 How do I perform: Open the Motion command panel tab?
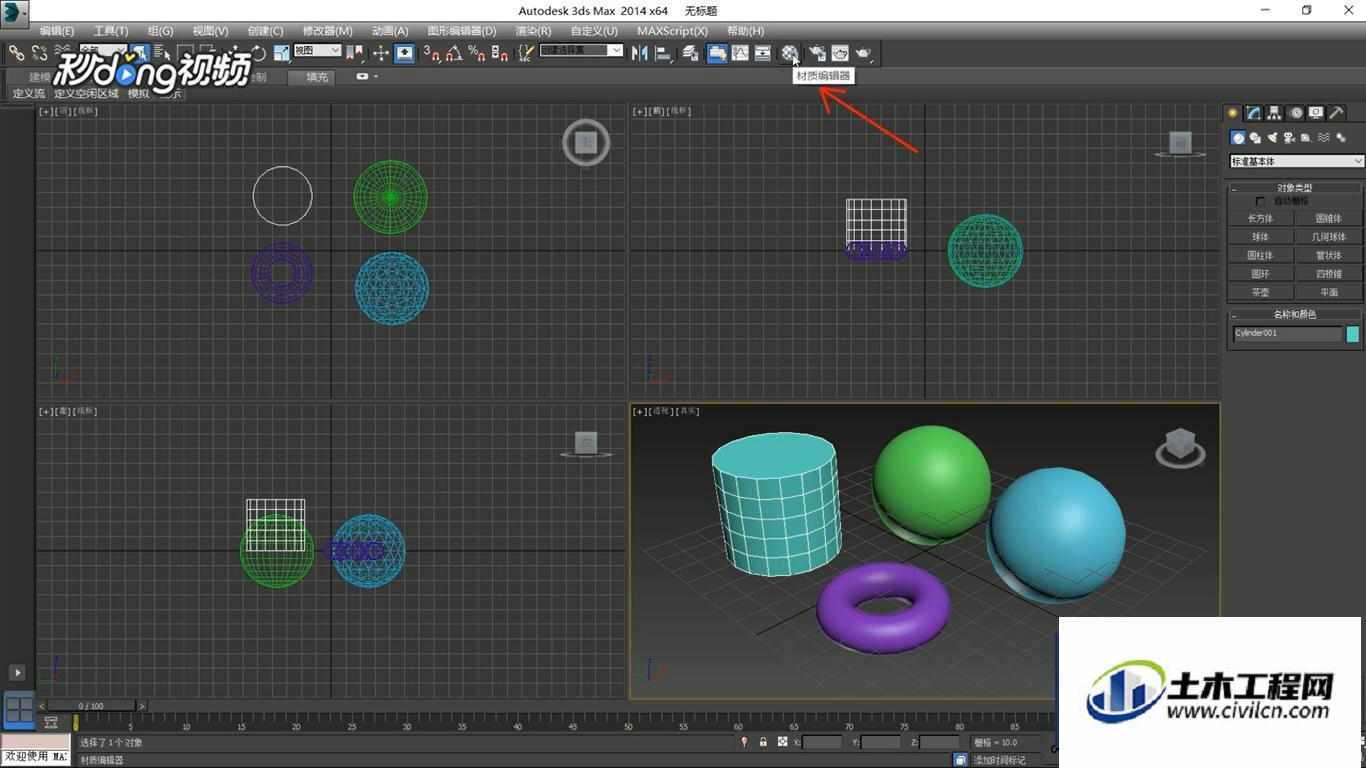tap(1296, 113)
